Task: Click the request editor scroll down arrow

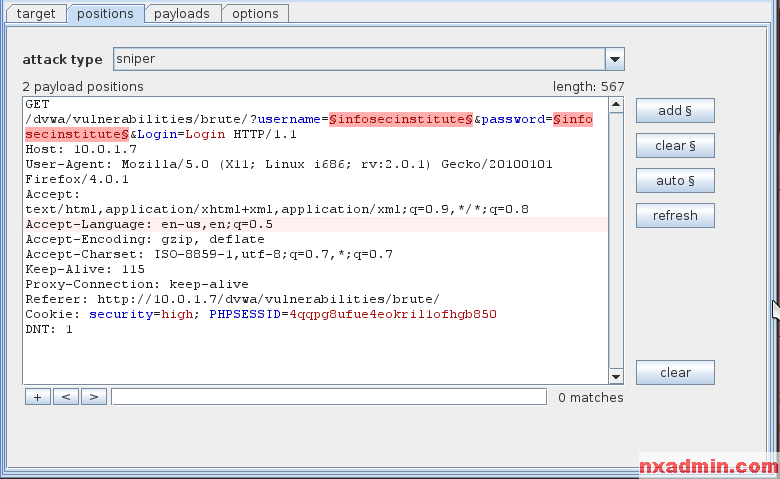Action: pos(616,377)
